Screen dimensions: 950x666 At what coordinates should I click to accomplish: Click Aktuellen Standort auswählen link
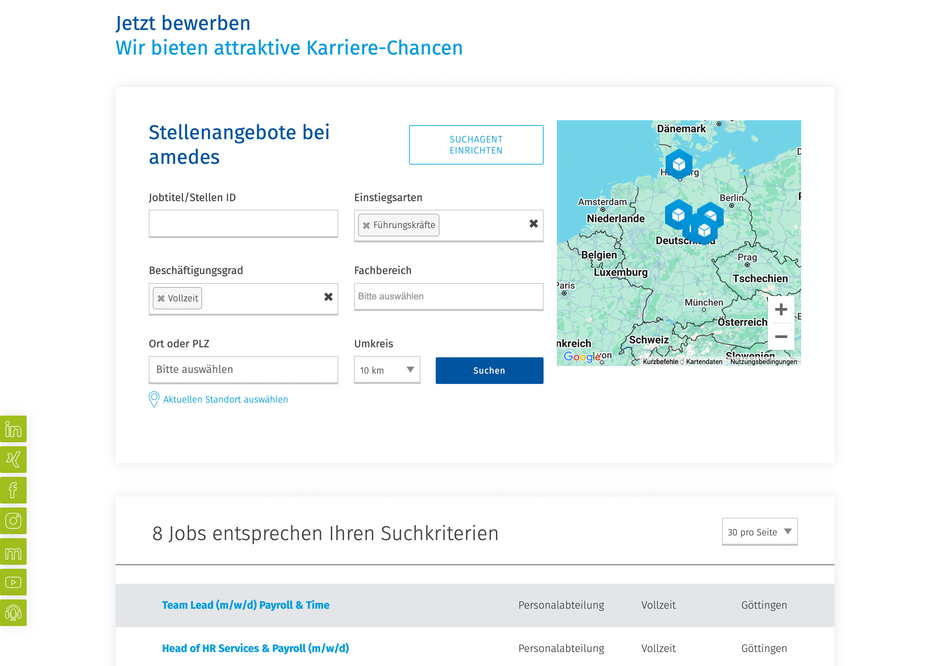pos(225,399)
